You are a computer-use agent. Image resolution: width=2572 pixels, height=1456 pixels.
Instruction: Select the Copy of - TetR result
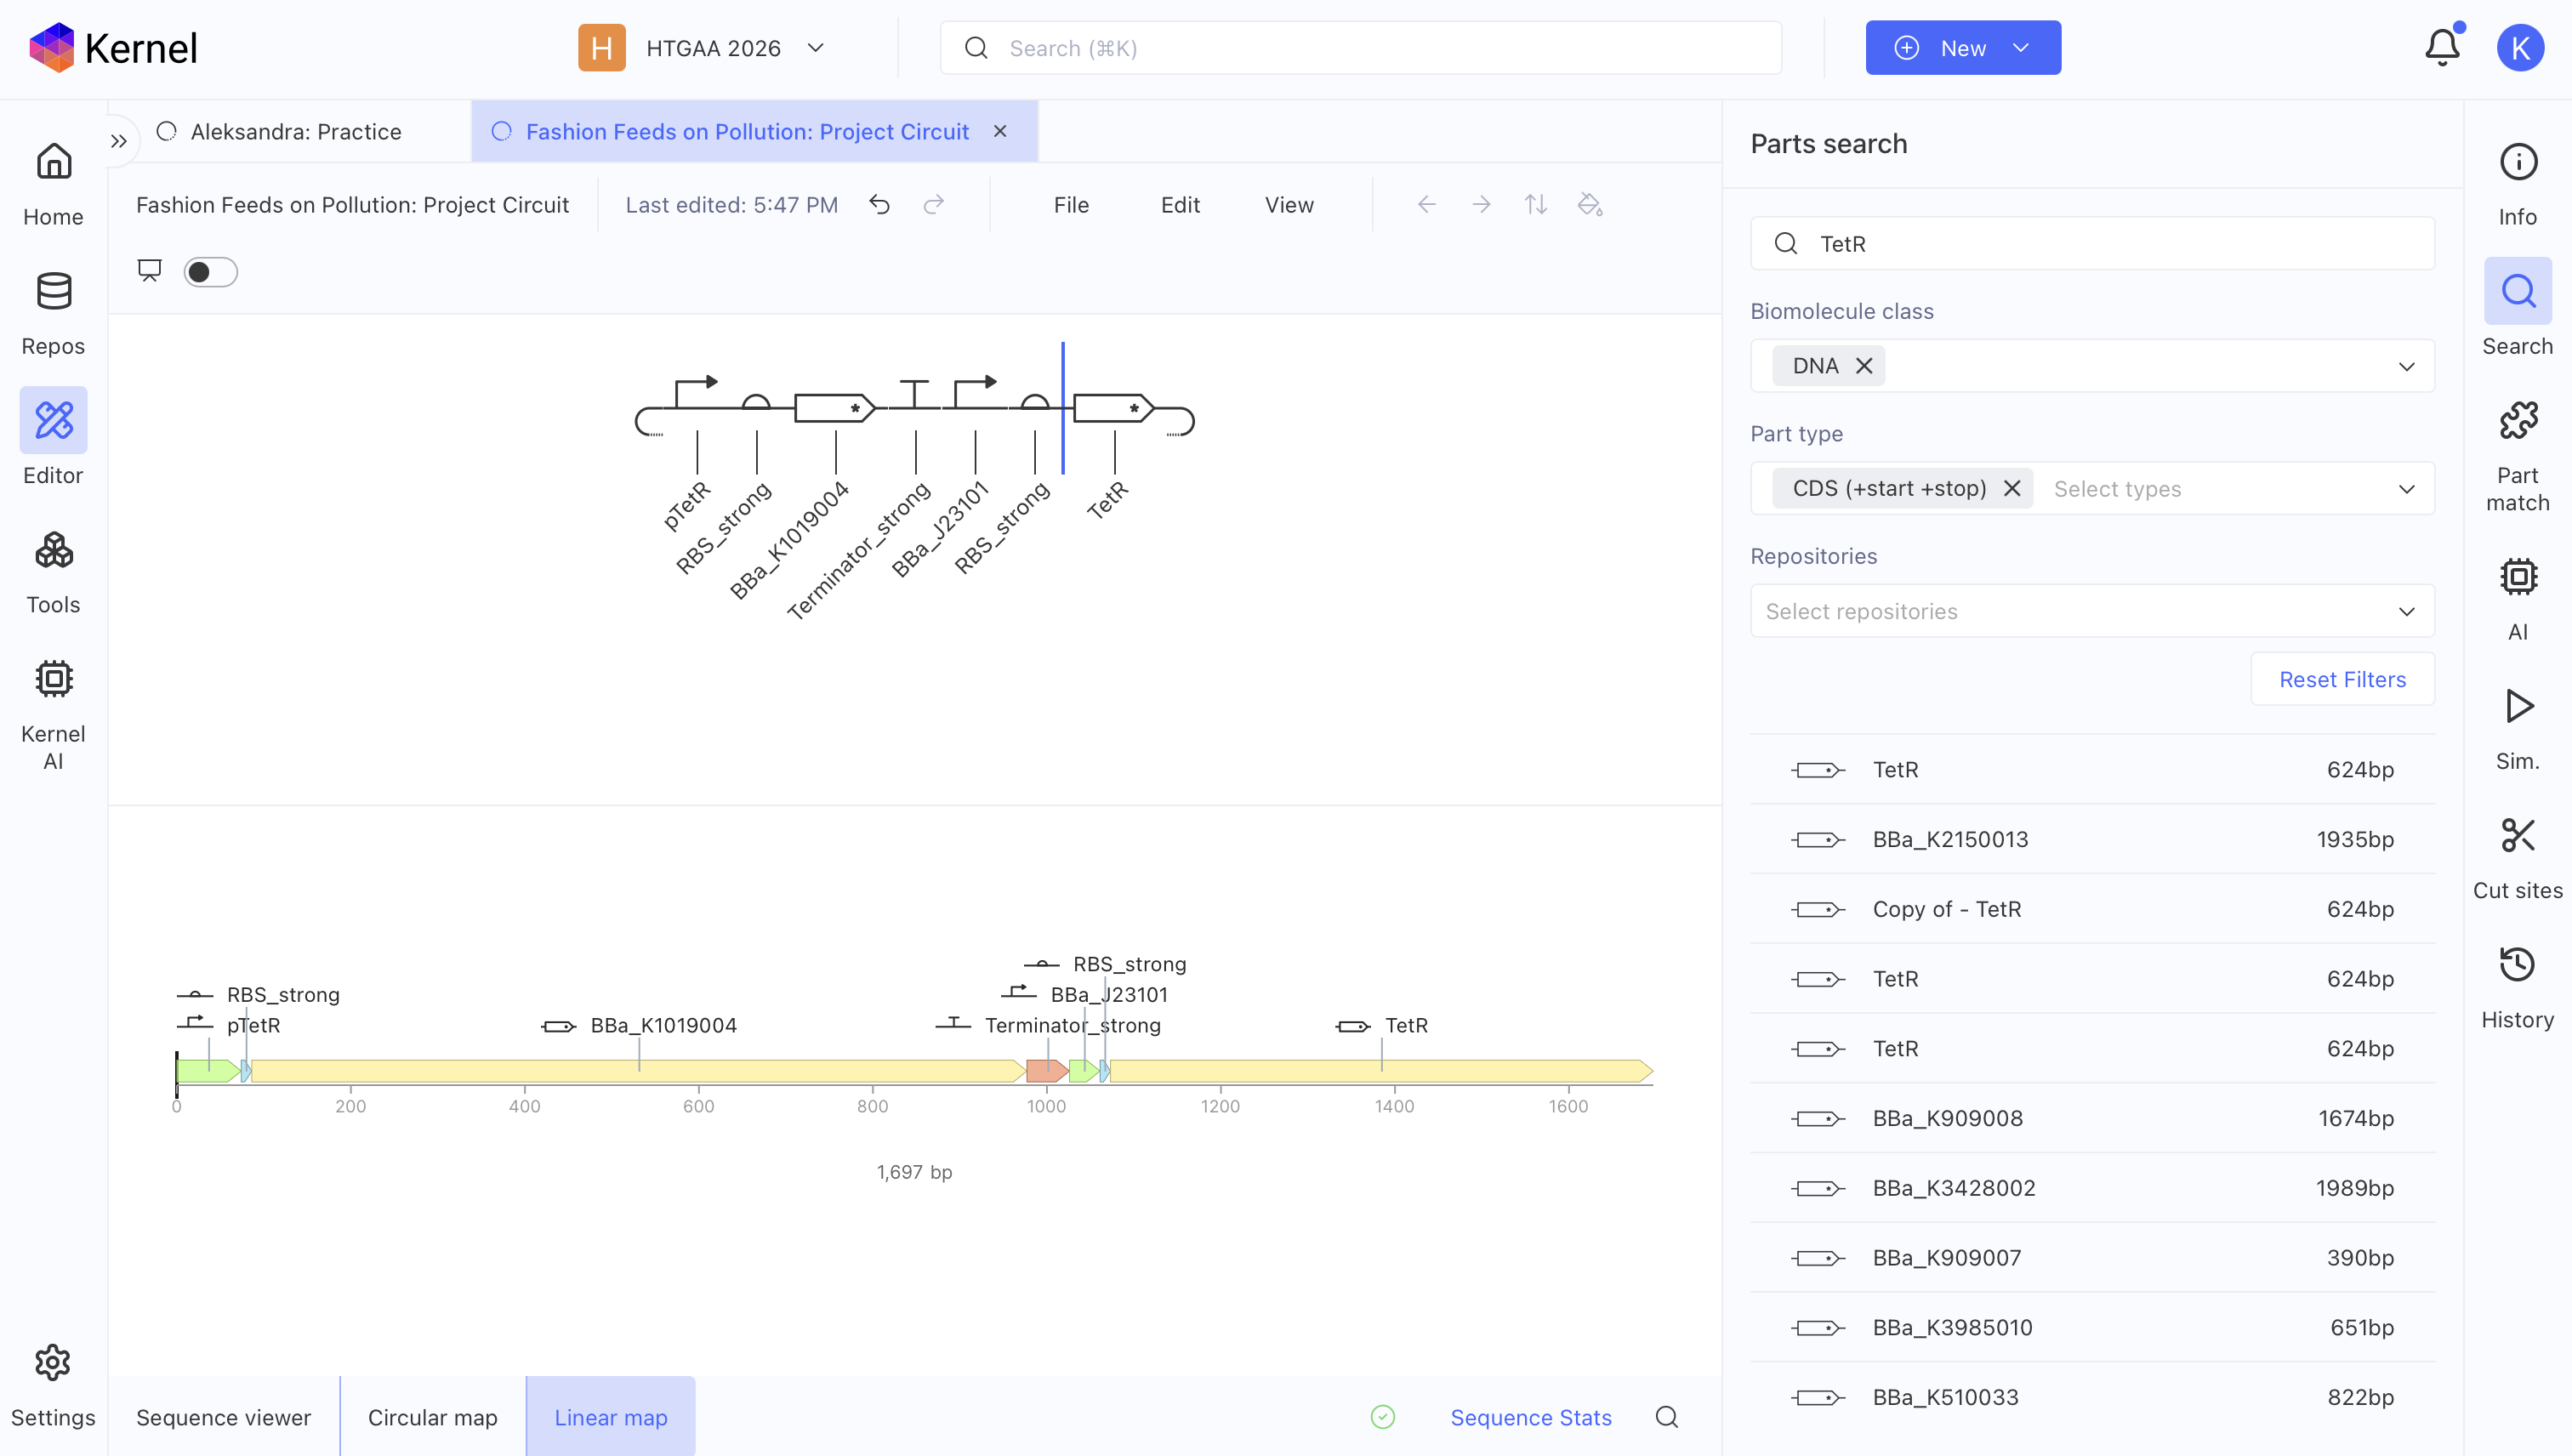tap(2092, 909)
